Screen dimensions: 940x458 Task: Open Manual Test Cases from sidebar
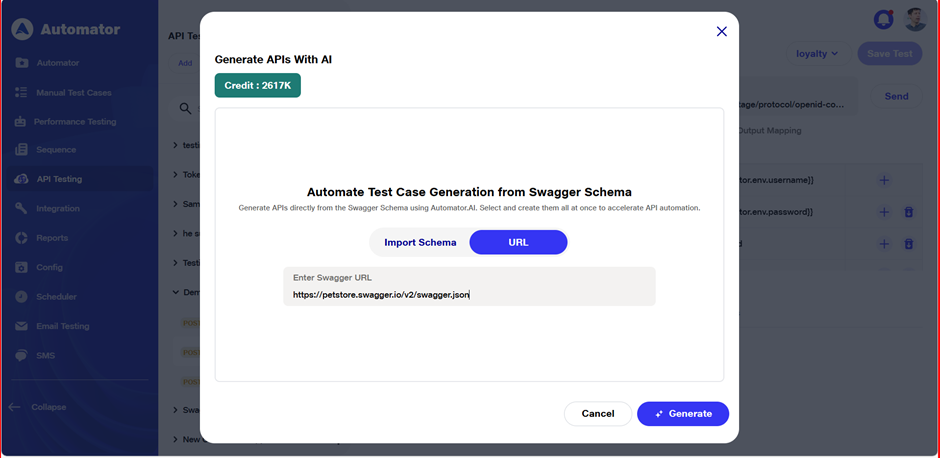73,92
